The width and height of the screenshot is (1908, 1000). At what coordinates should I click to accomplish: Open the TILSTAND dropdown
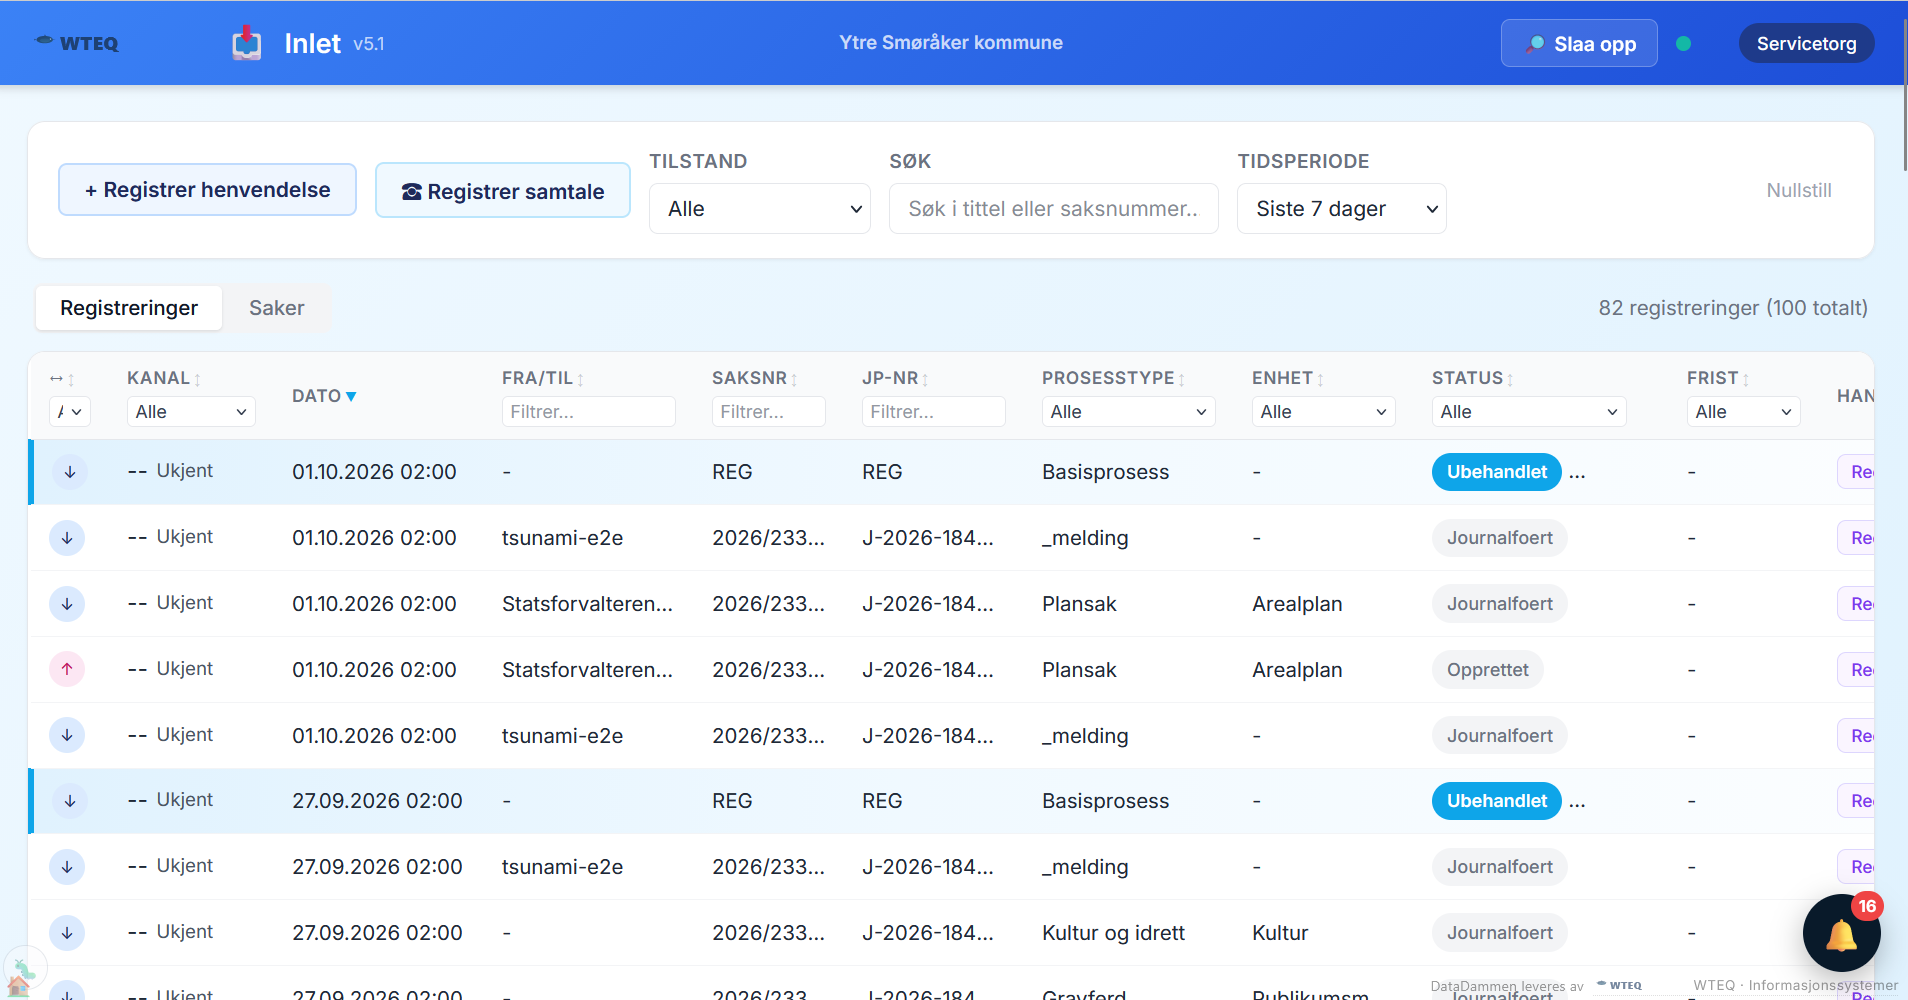(x=760, y=208)
